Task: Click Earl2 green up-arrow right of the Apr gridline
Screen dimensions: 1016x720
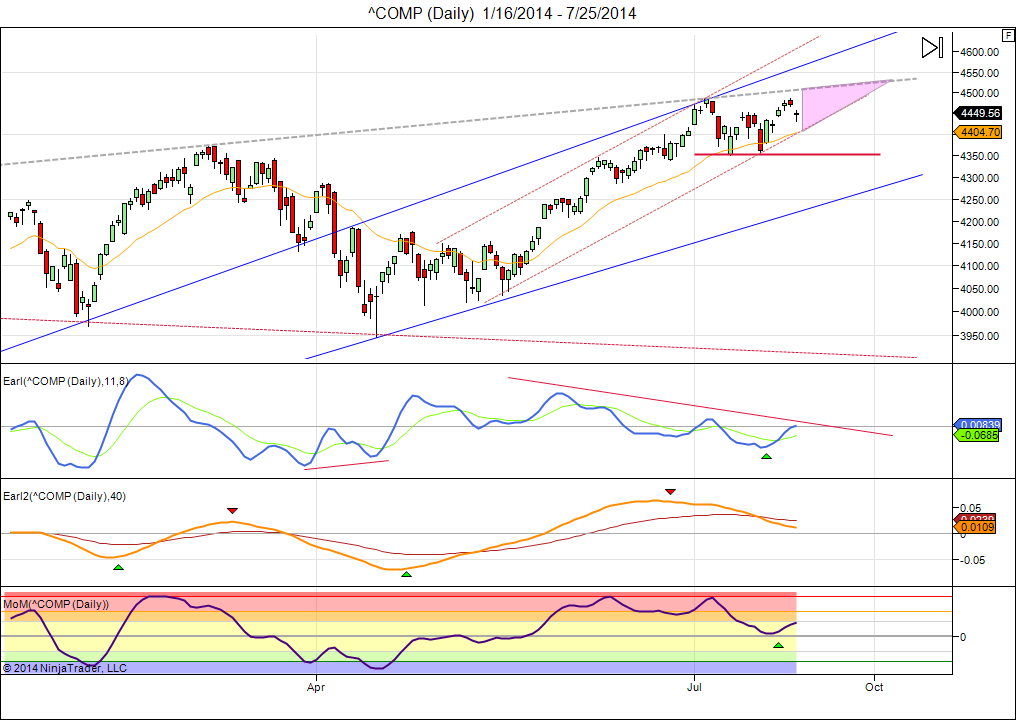Action: click(x=405, y=573)
